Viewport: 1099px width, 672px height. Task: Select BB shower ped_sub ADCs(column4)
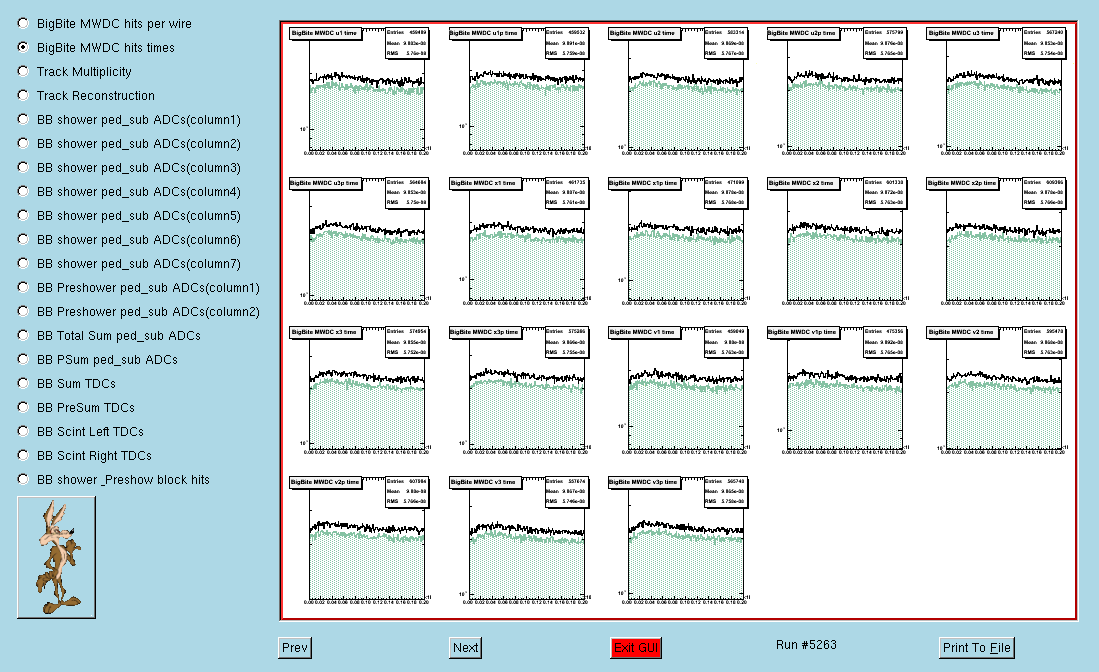pos(23,191)
